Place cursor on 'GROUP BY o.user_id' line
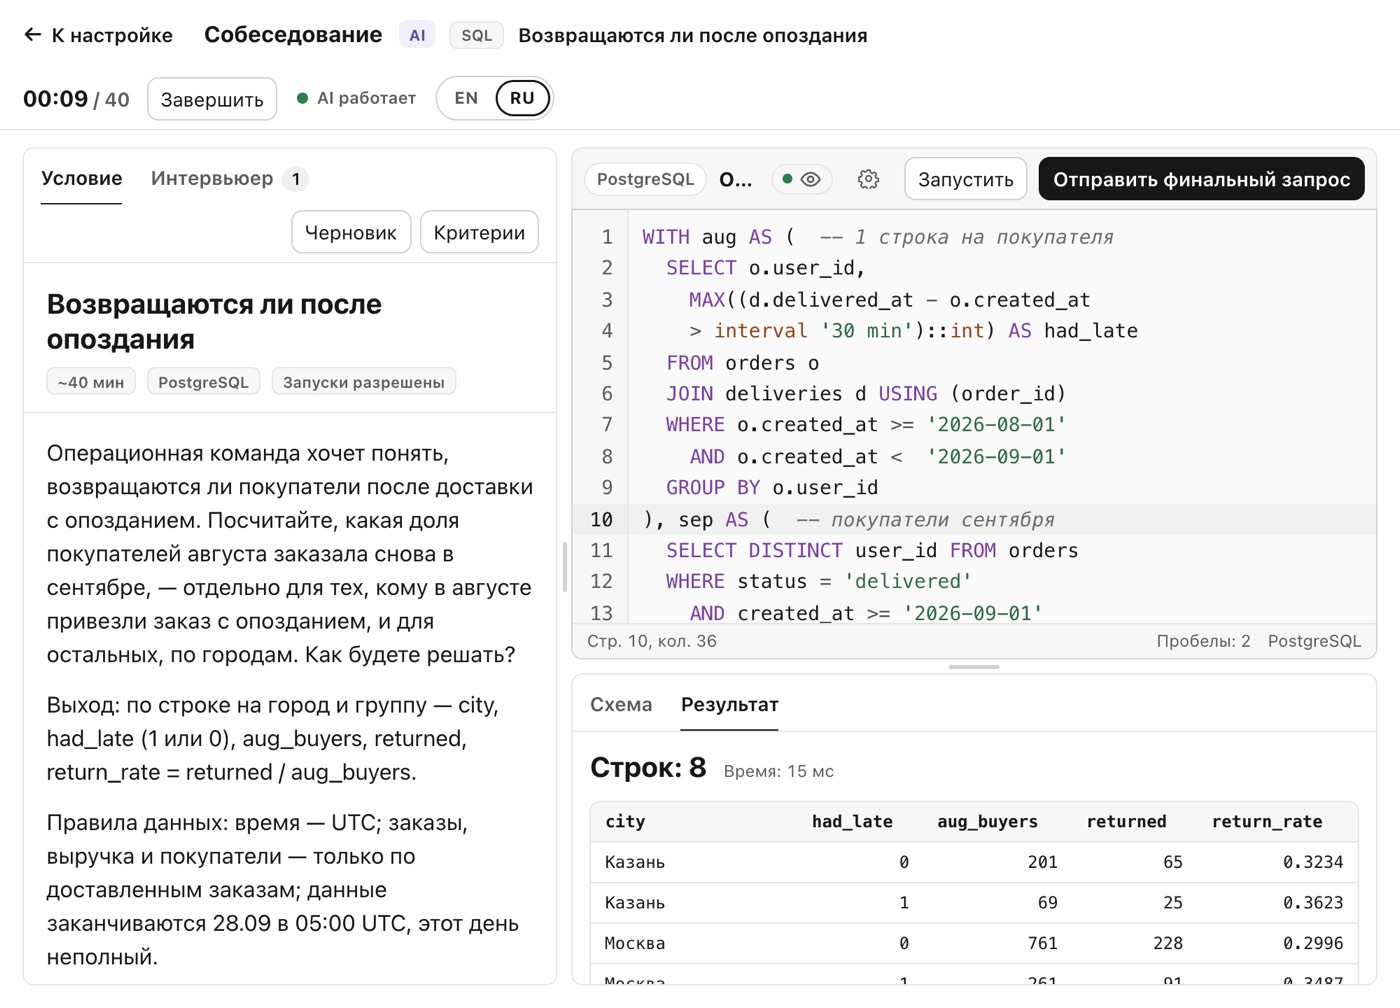This screenshot has width=1400, height=1008. (x=772, y=488)
